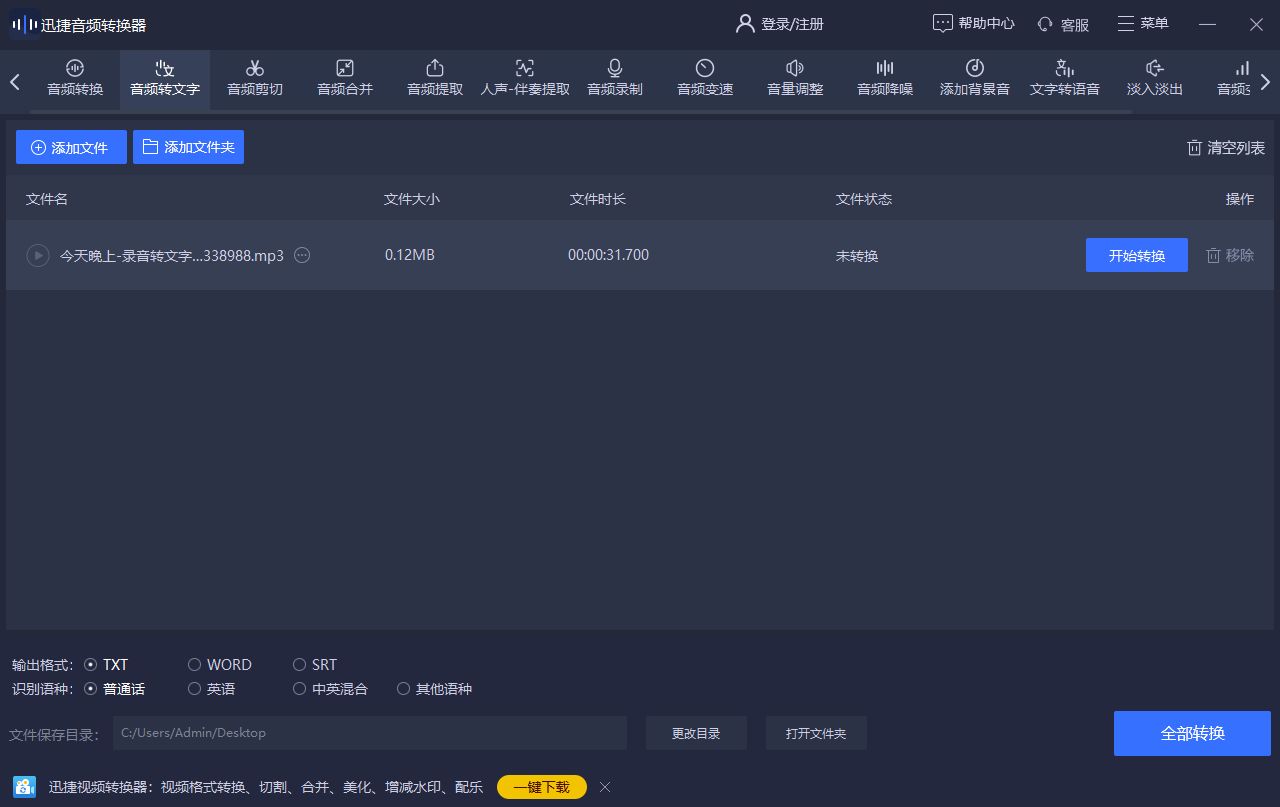This screenshot has height=807, width=1280.
Task: Click the 文件大小 column header
Action: point(412,199)
